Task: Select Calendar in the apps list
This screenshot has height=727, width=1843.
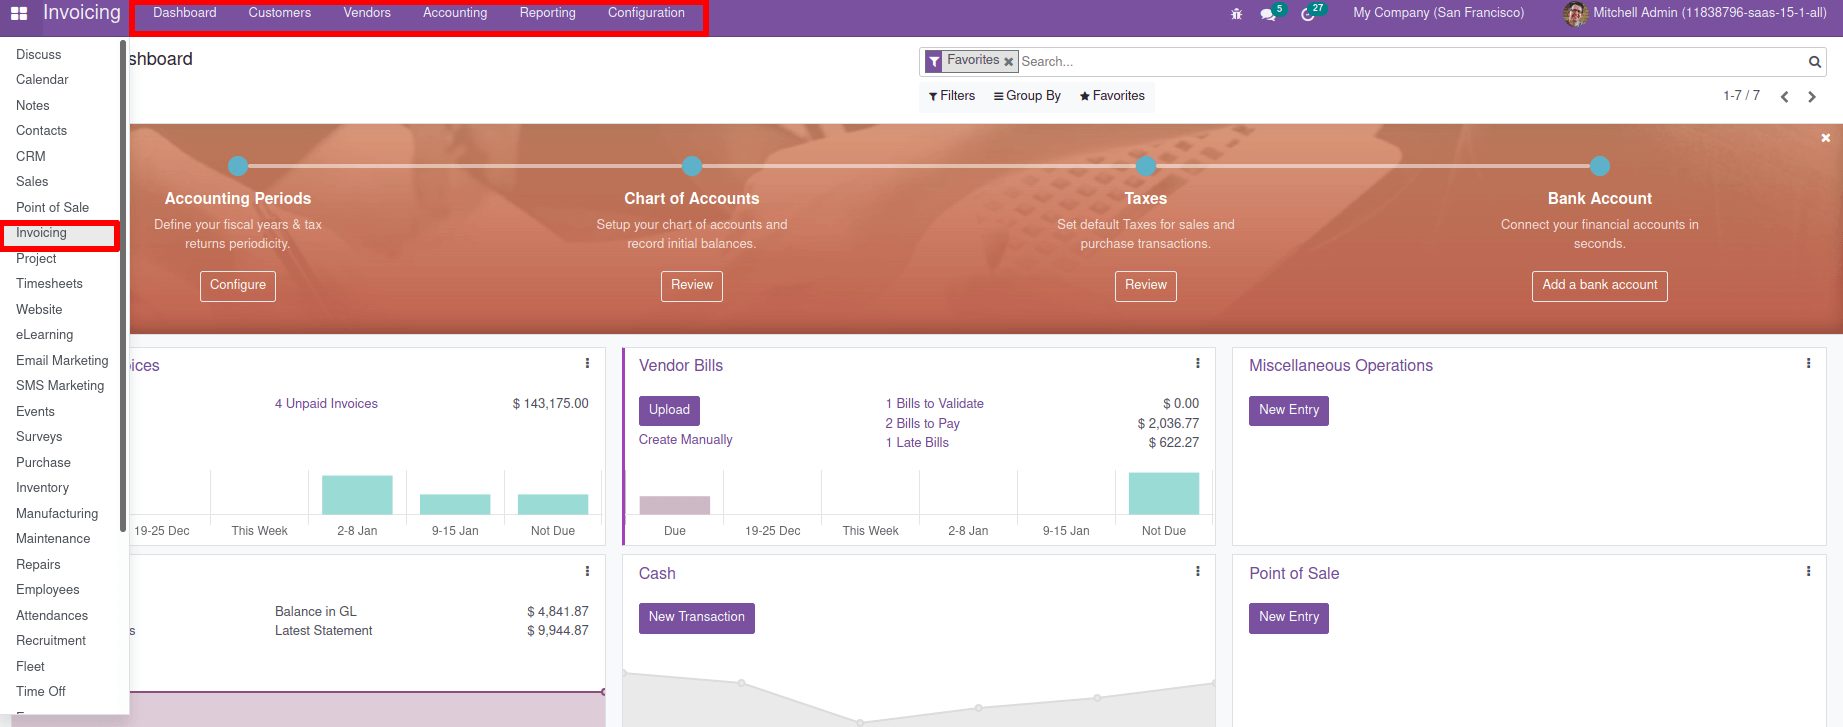Action: (42, 80)
